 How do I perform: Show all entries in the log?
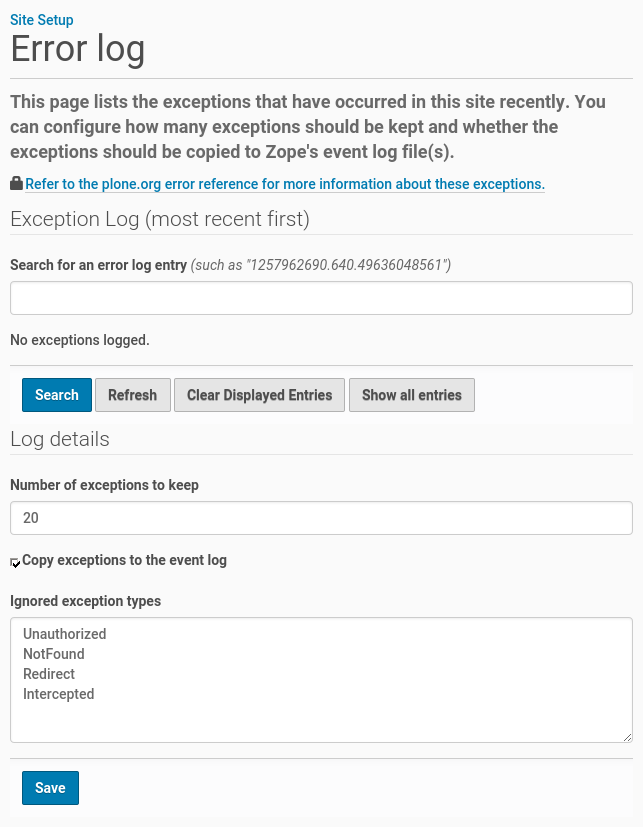pyautogui.click(x=411, y=395)
